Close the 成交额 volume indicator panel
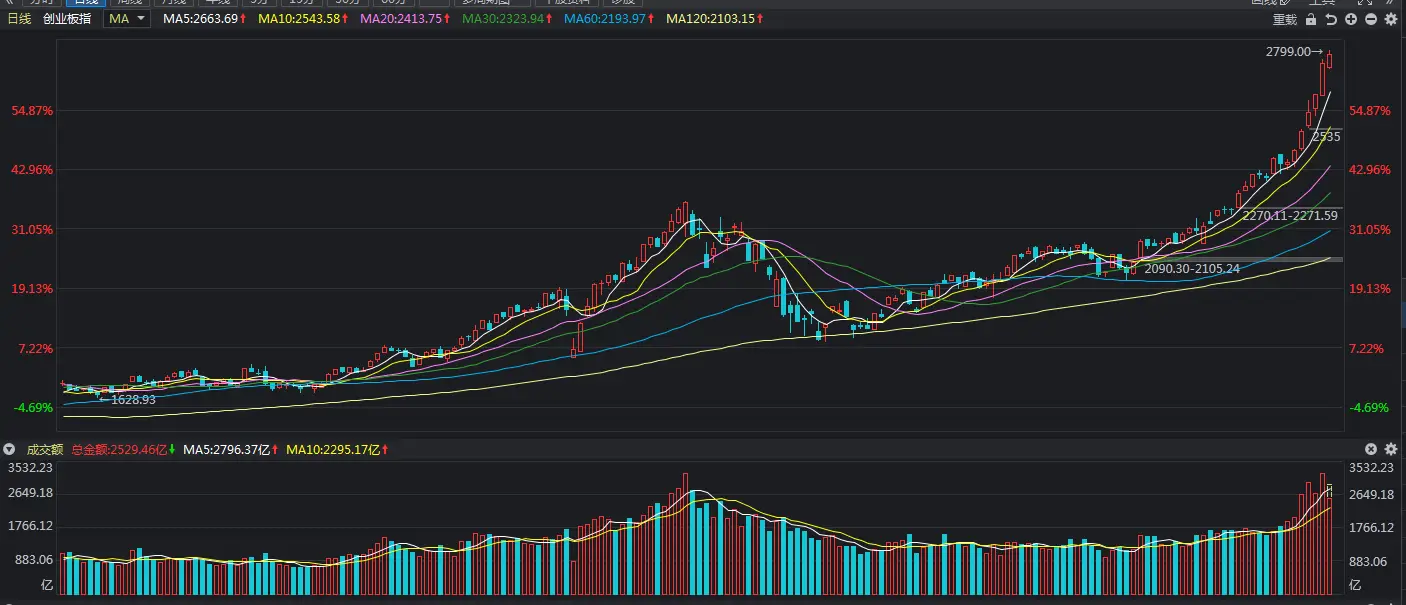This screenshot has height=605, width=1406. coord(1371,450)
